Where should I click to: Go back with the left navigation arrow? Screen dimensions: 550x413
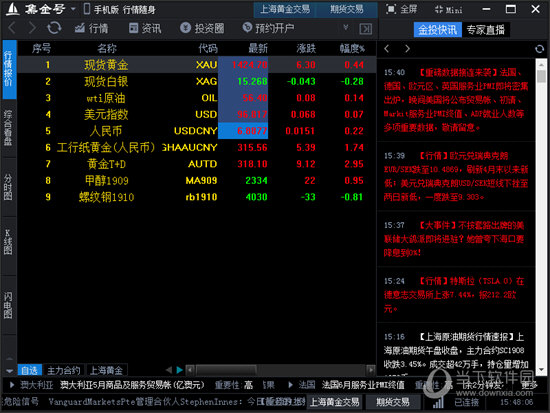(x=12, y=28)
